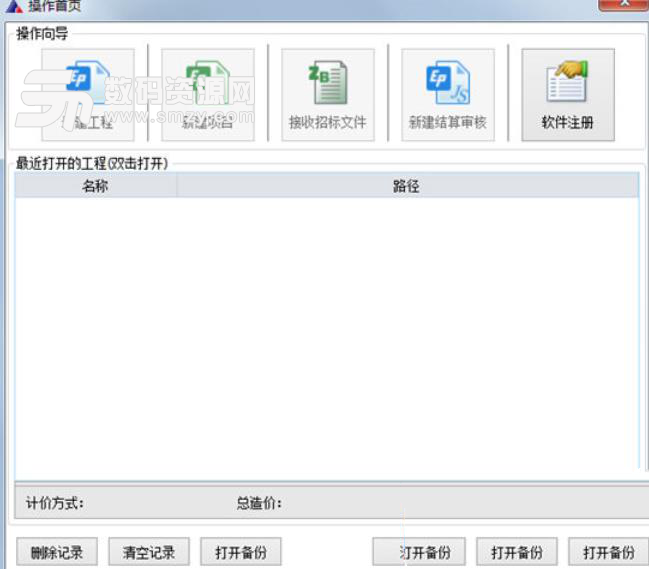Select 接收招标文件 icon button
This screenshot has height=569, width=649.
click(328, 95)
